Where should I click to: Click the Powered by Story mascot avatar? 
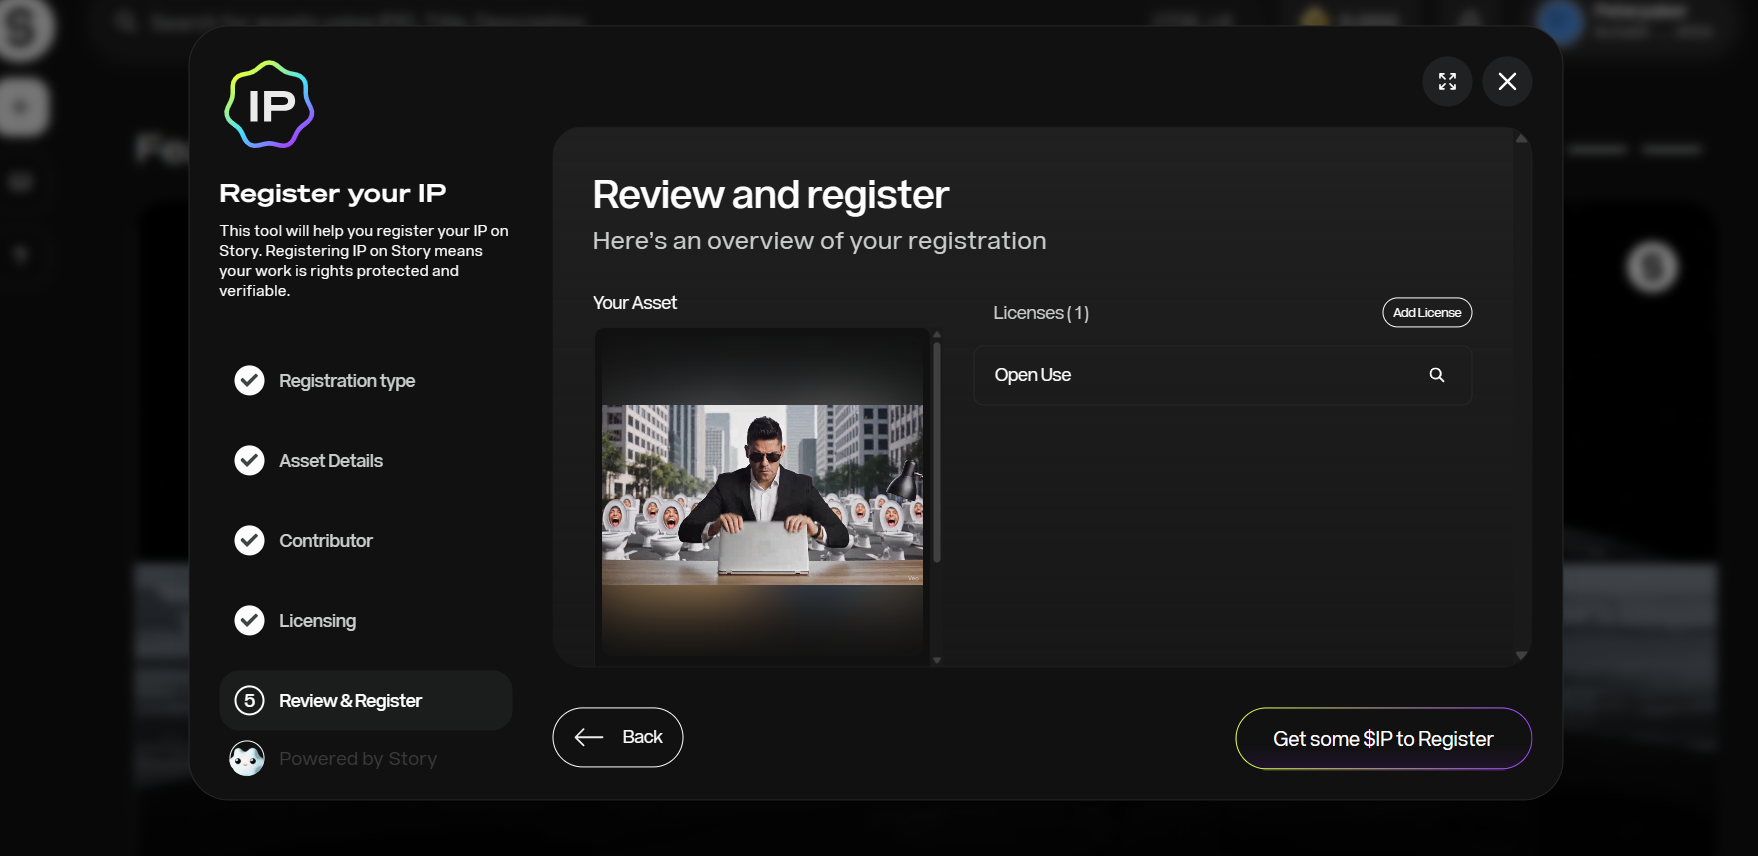coord(247,759)
